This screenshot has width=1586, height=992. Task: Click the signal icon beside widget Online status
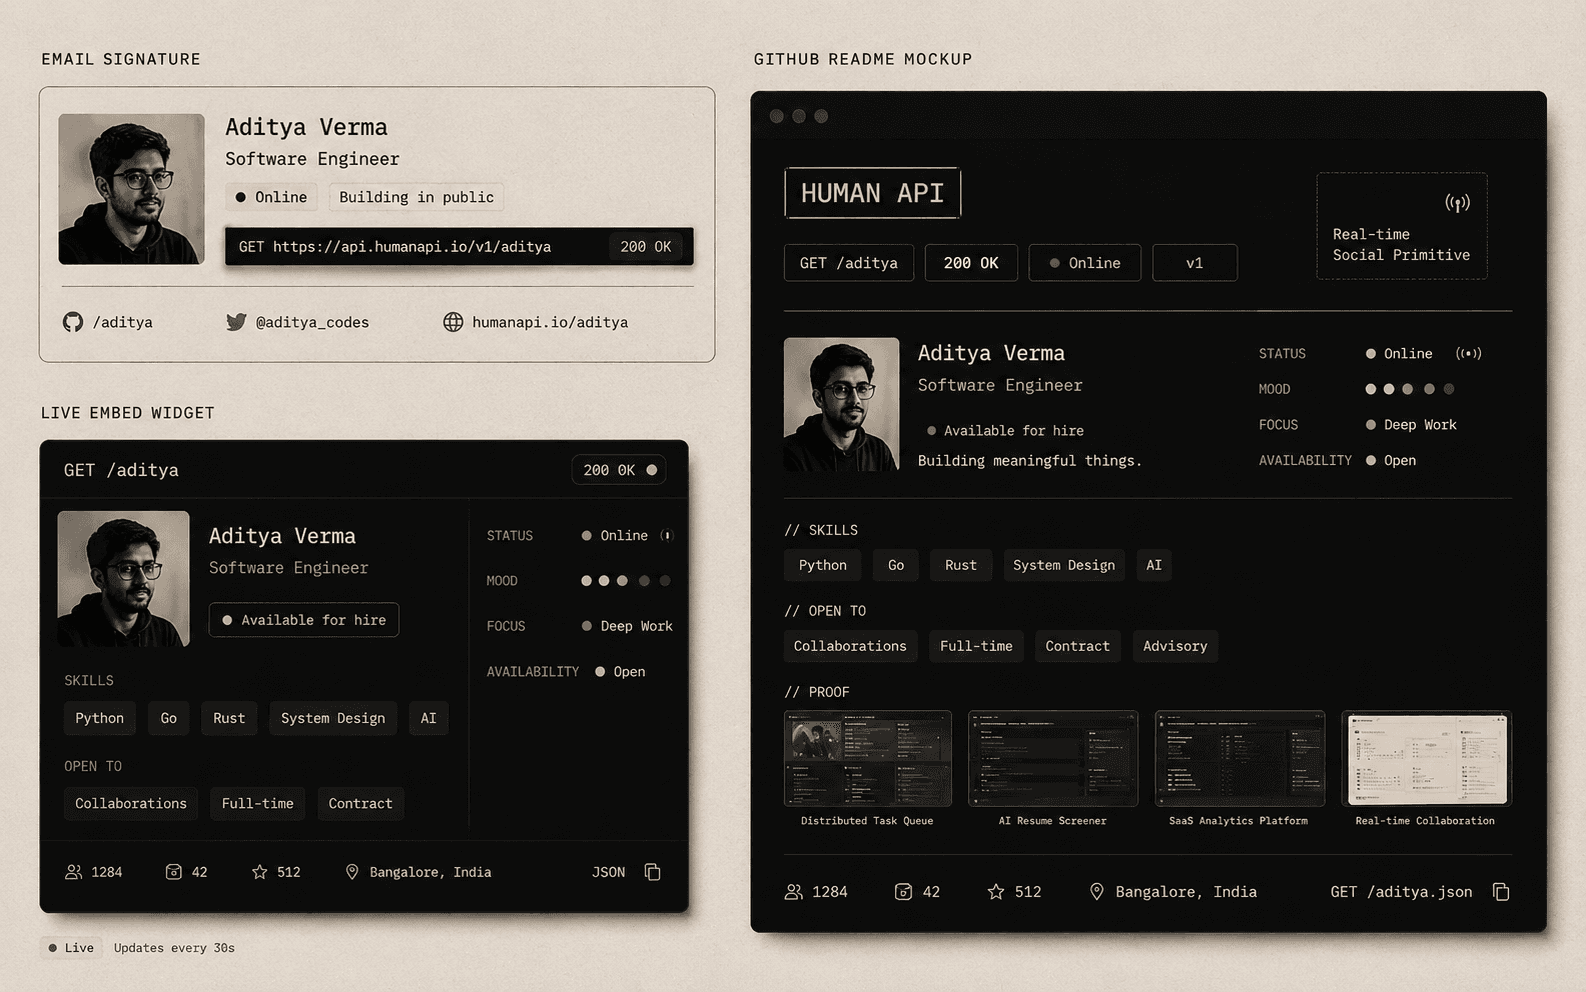coord(667,535)
